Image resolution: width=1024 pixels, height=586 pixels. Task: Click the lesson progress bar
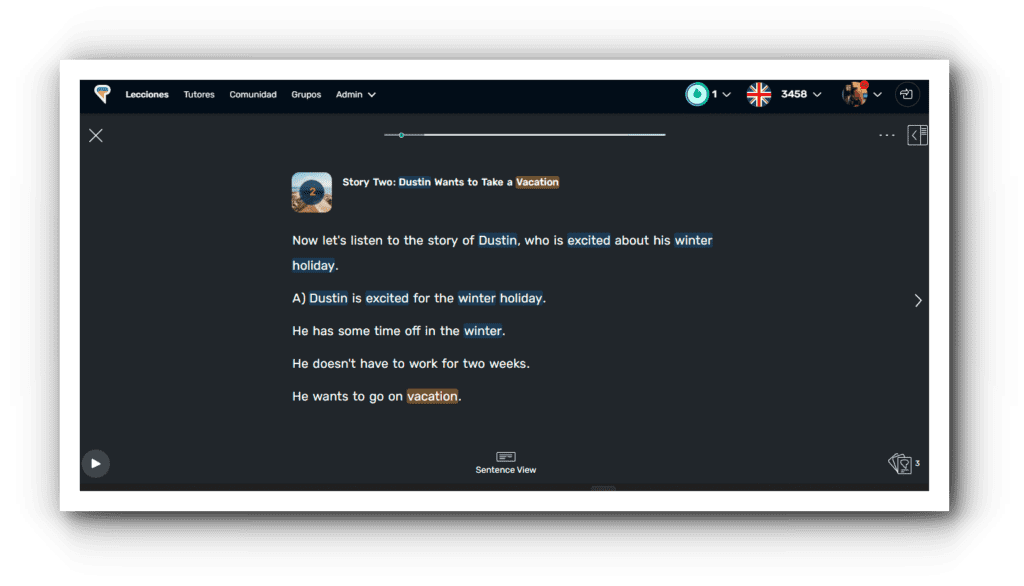pyautogui.click(x=524, y=134)
